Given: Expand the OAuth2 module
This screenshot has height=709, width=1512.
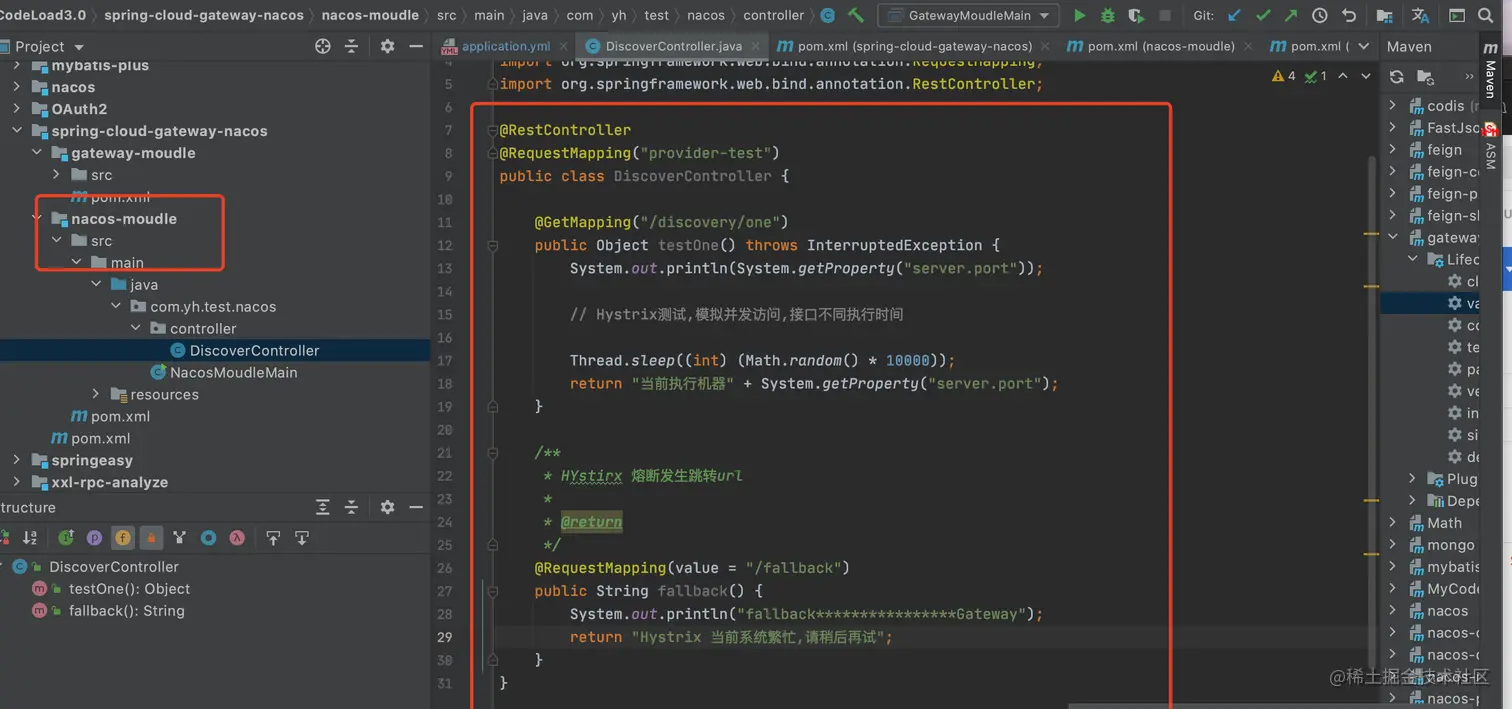Looking at the screenshot, I should pyautogui.click(x=17, y=108).
